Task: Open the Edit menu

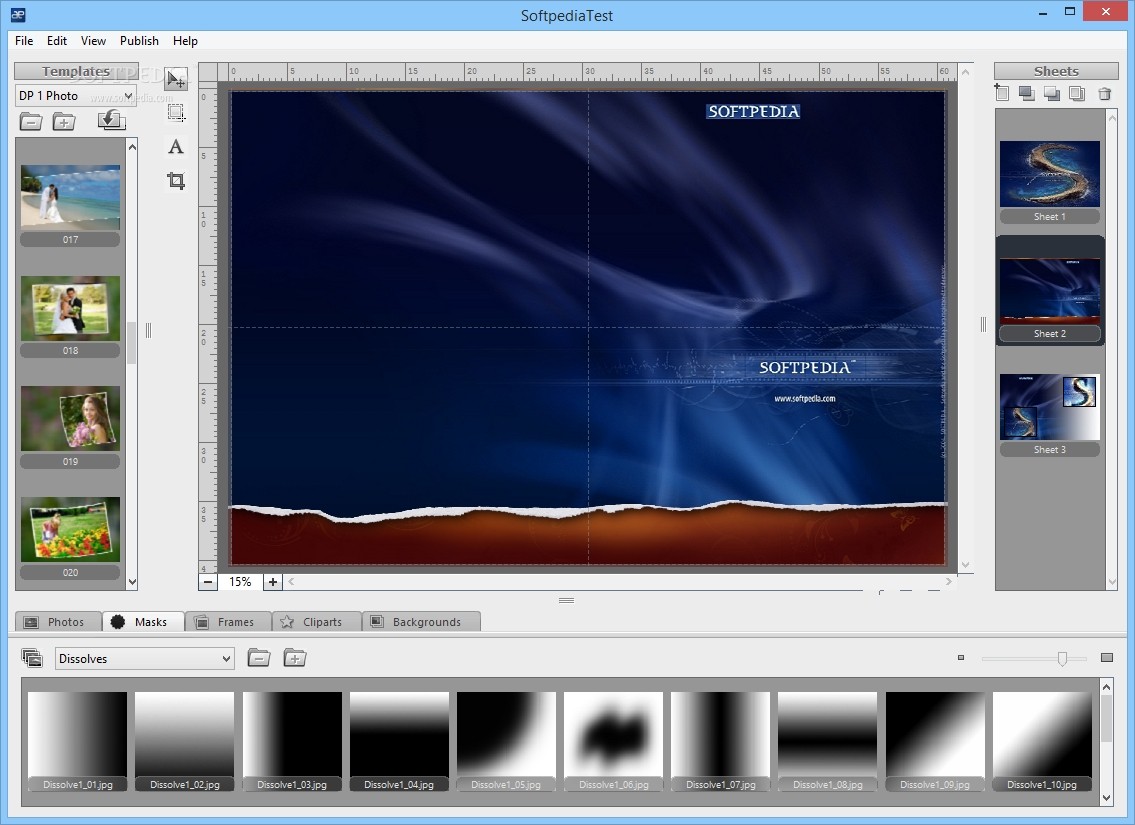Action: point(56,41)
